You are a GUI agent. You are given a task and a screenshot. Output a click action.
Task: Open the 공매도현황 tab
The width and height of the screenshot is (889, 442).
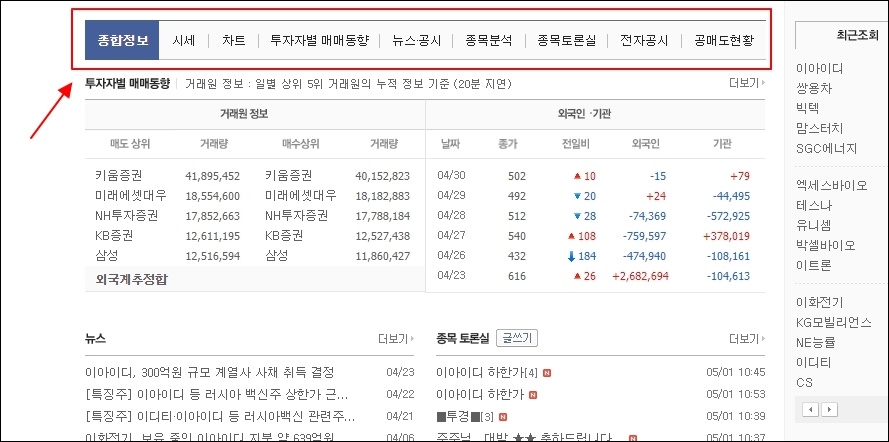(724, 40)
